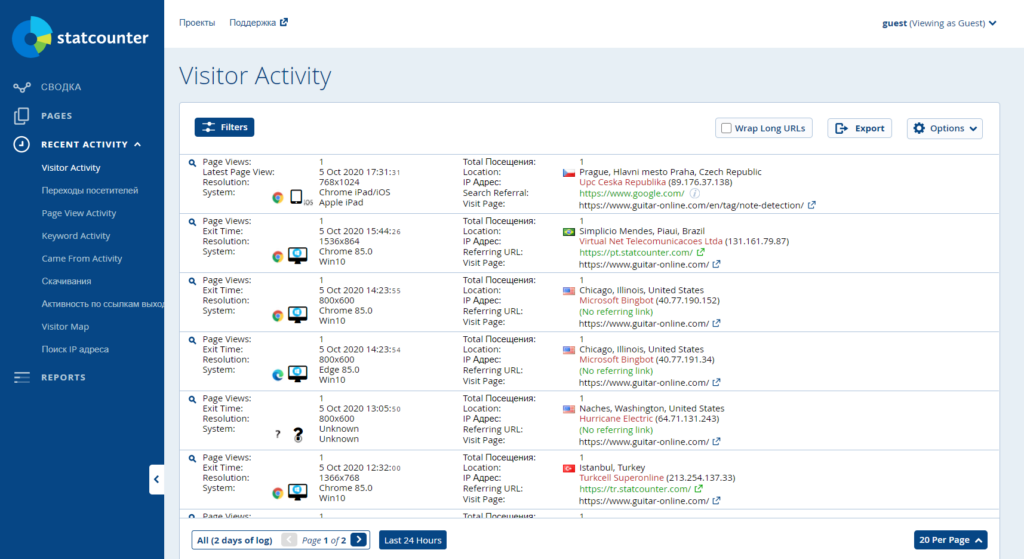Collapse the Recent Activity section
The height and width of the screenshot is (559, 1024).
pyautogui.click(x=138, y=144)
